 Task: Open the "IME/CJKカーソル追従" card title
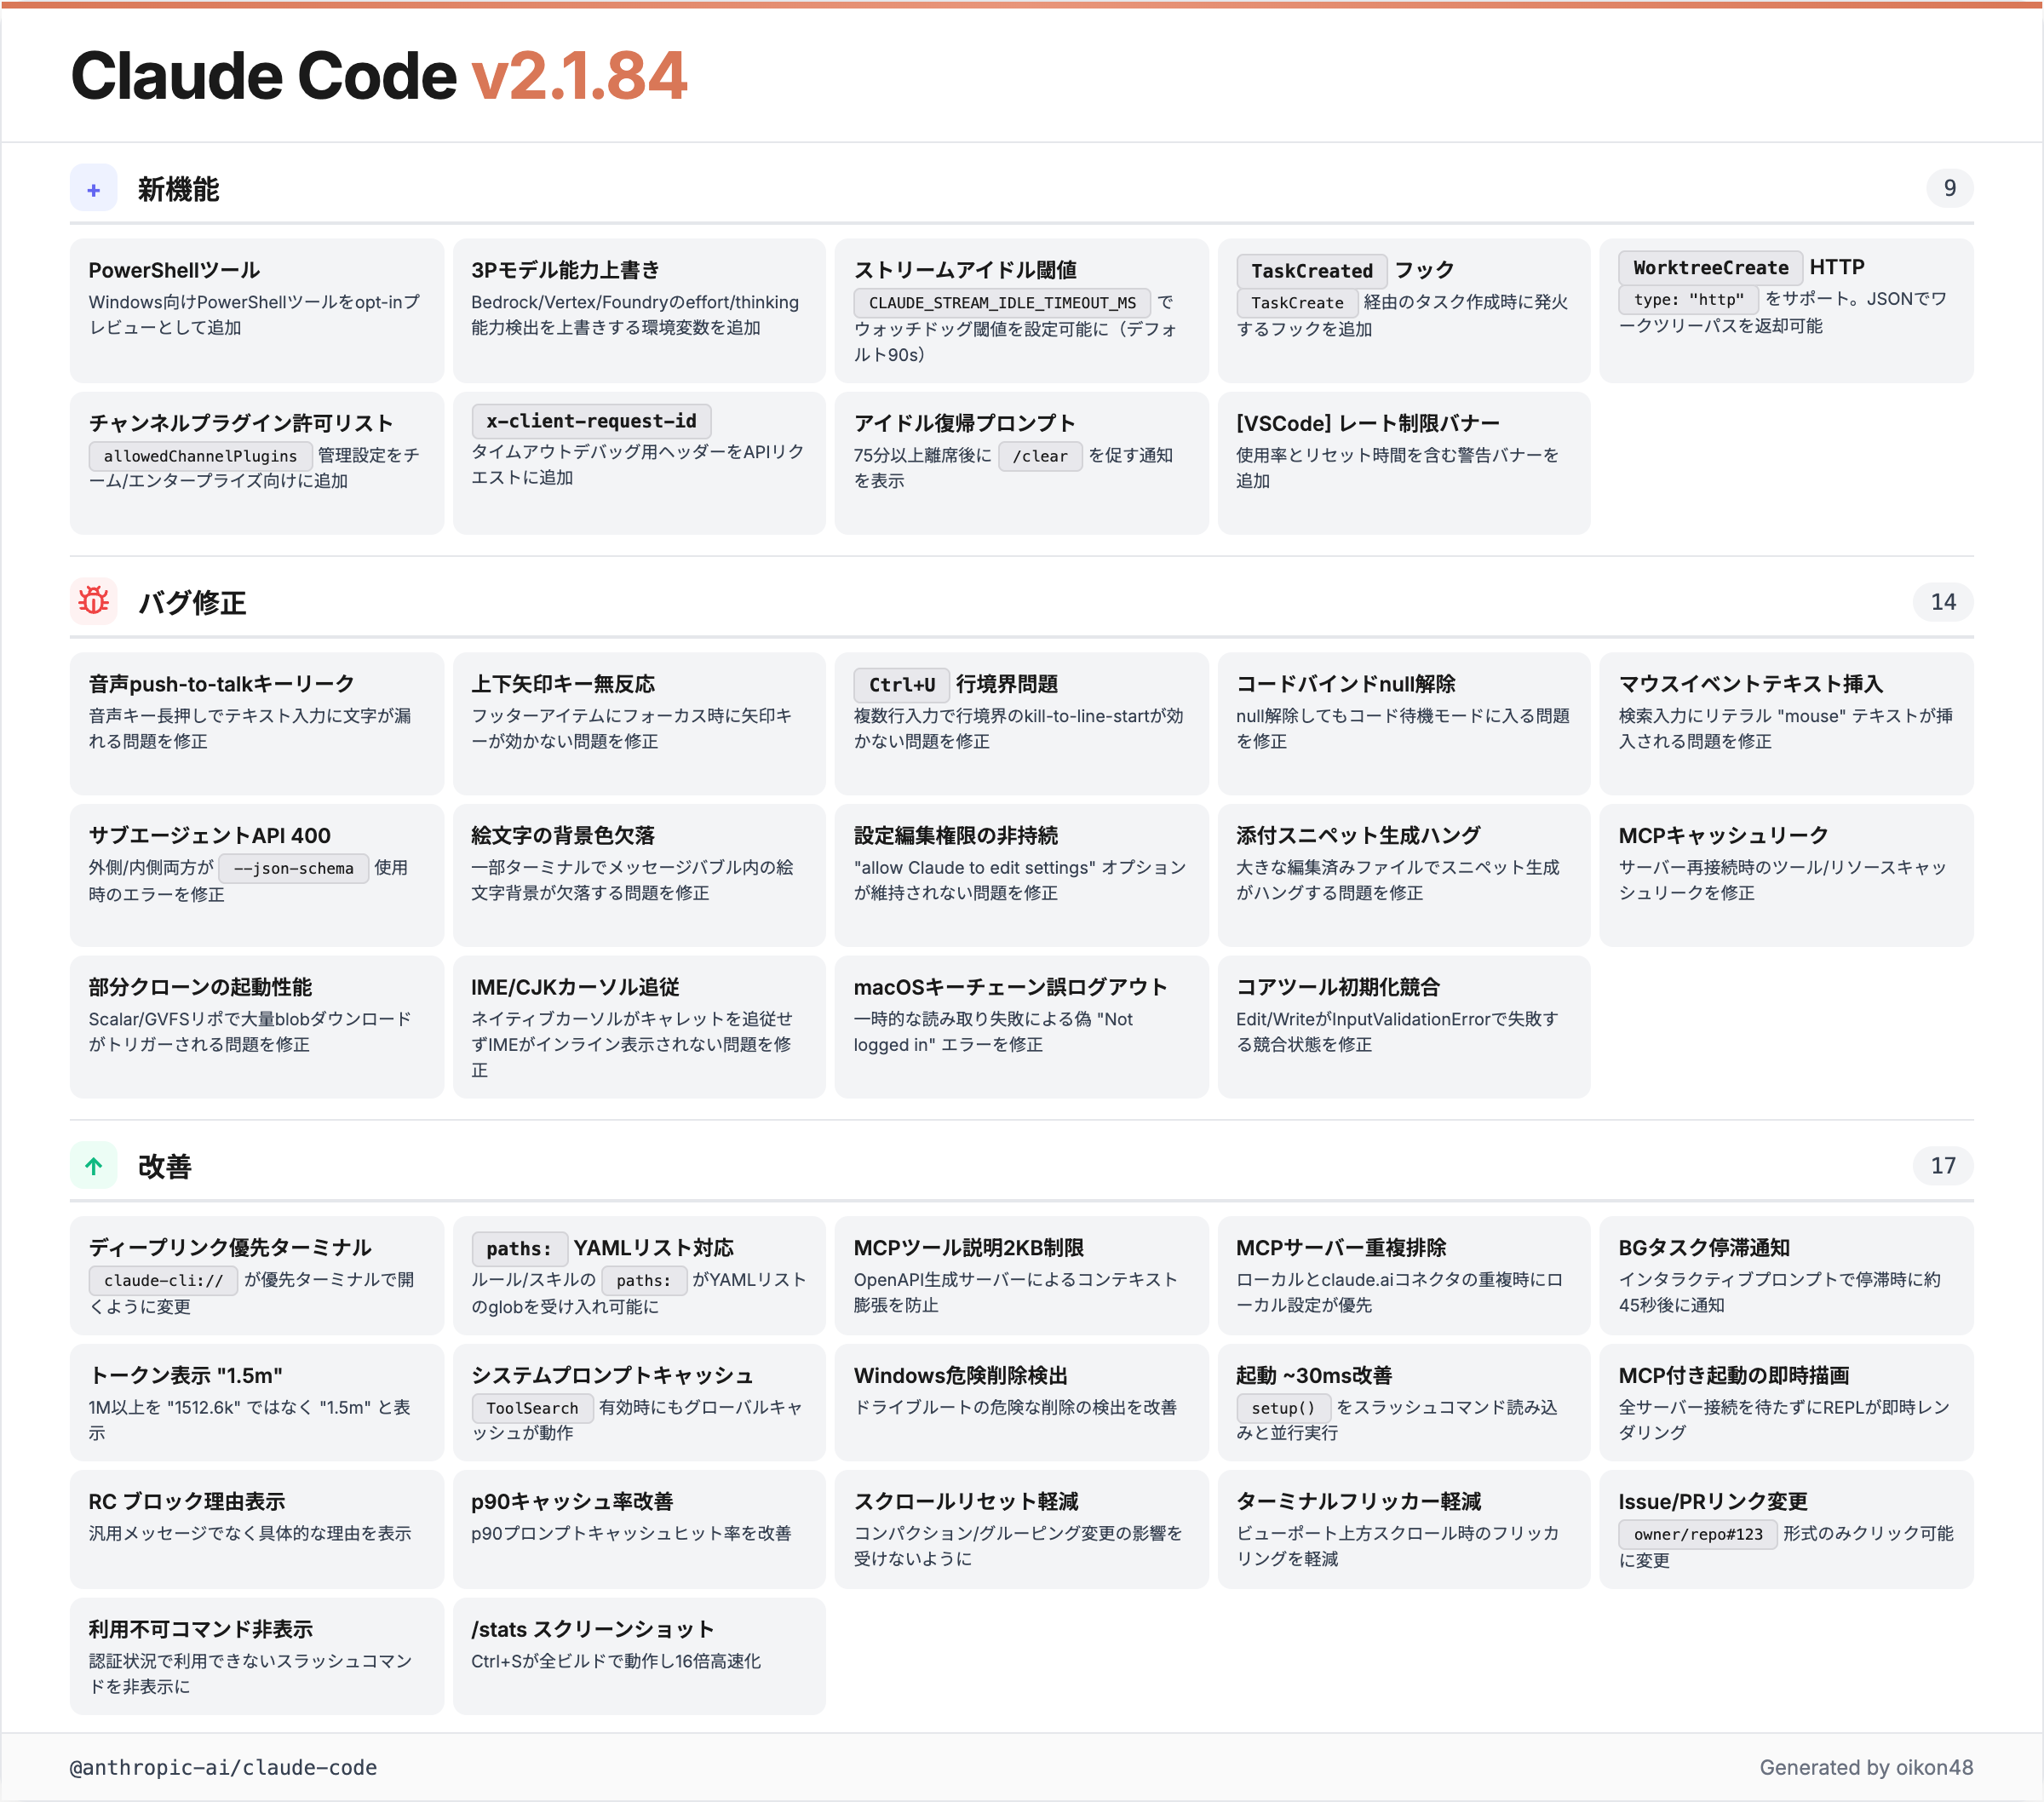[x=575, y=987]
